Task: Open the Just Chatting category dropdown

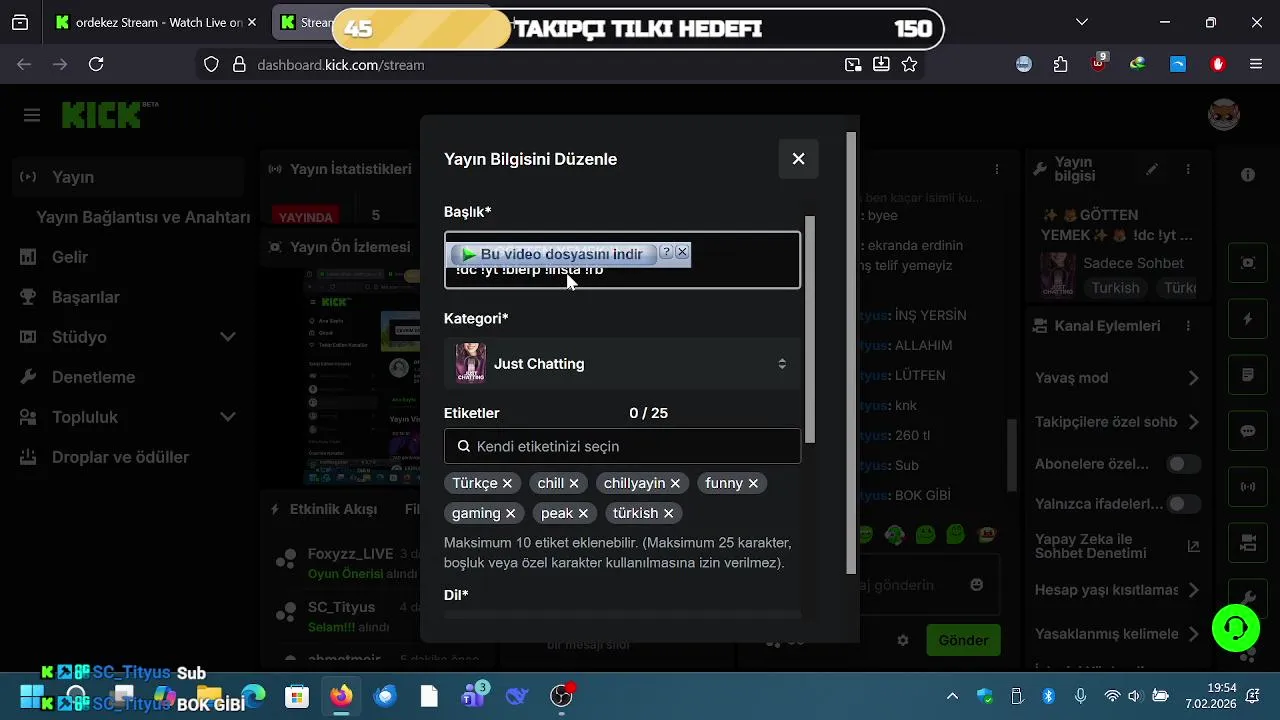Action: (x=622, y=364)
